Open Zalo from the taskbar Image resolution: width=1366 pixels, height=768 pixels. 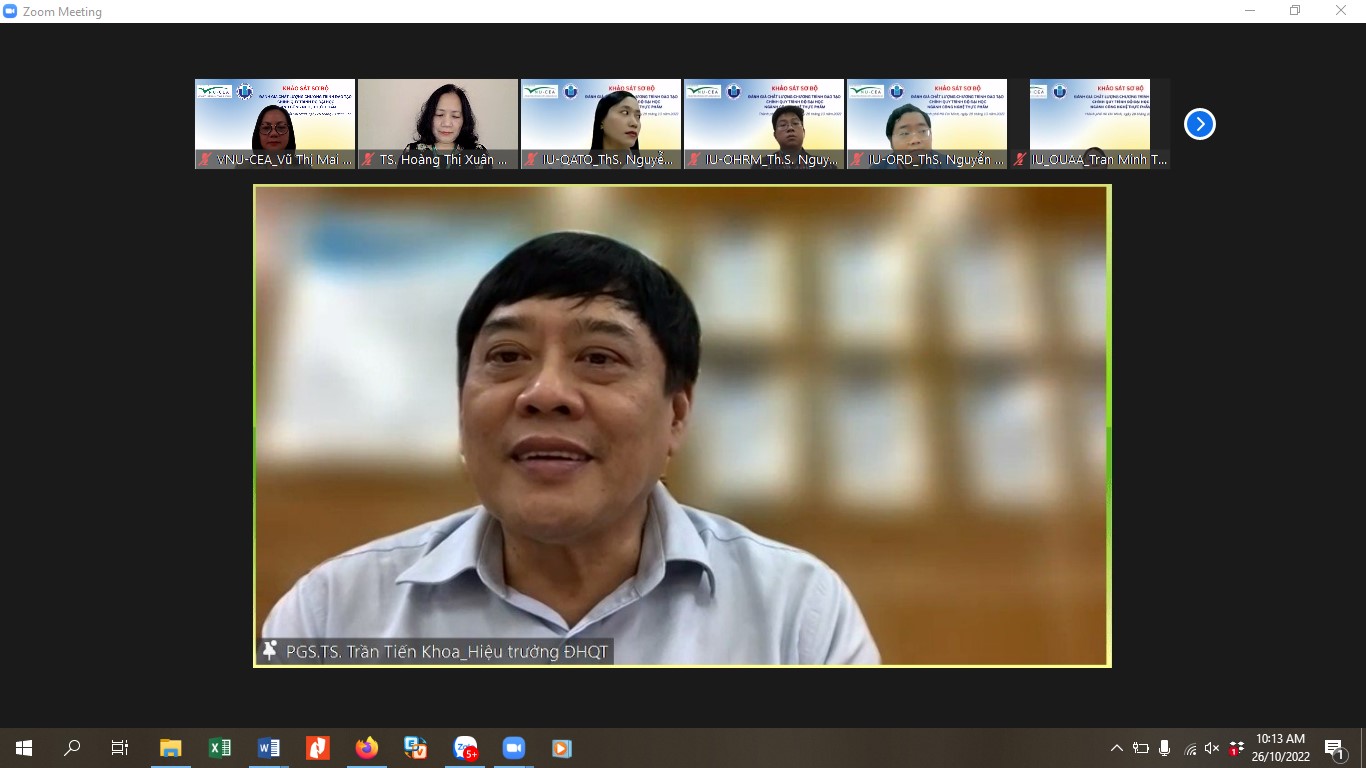tap(465, 748)
